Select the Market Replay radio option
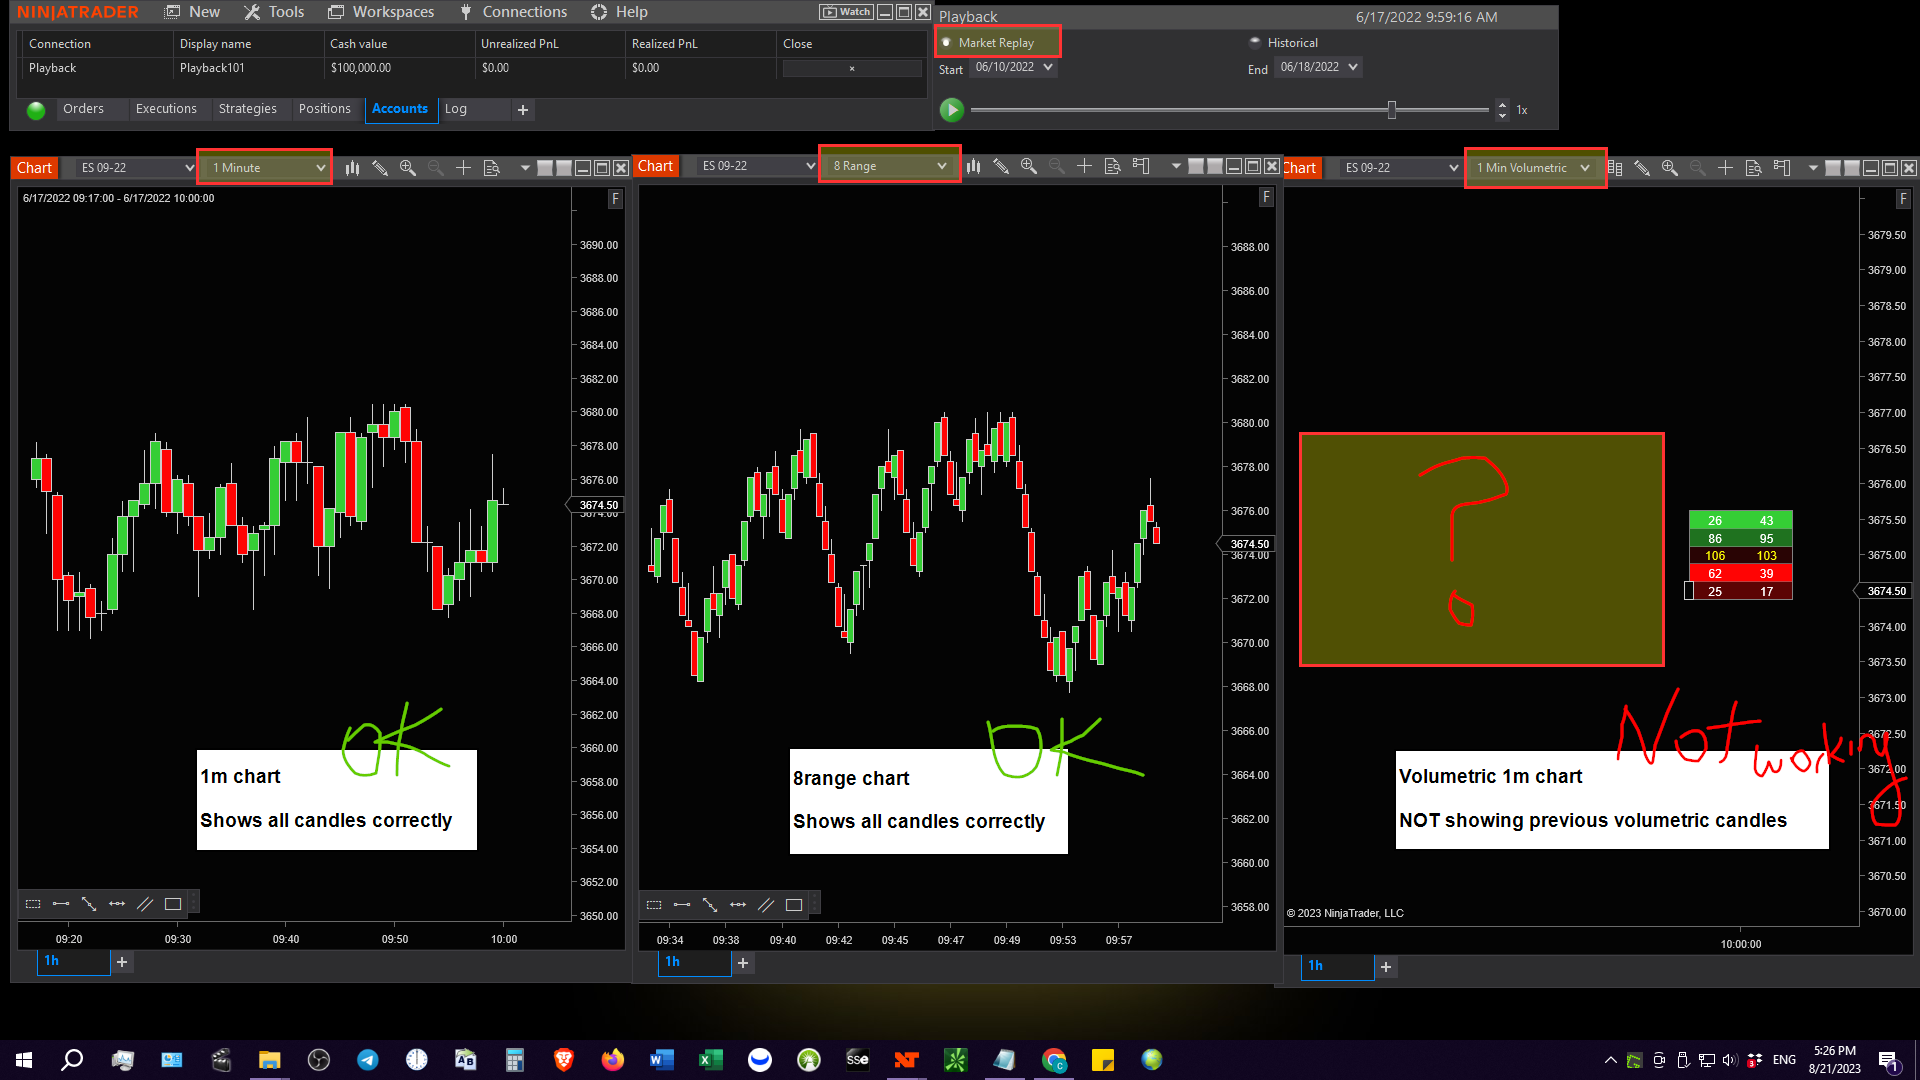Image resolution: width=1920 pixels, height=1080 pixels. click(947, 43)
